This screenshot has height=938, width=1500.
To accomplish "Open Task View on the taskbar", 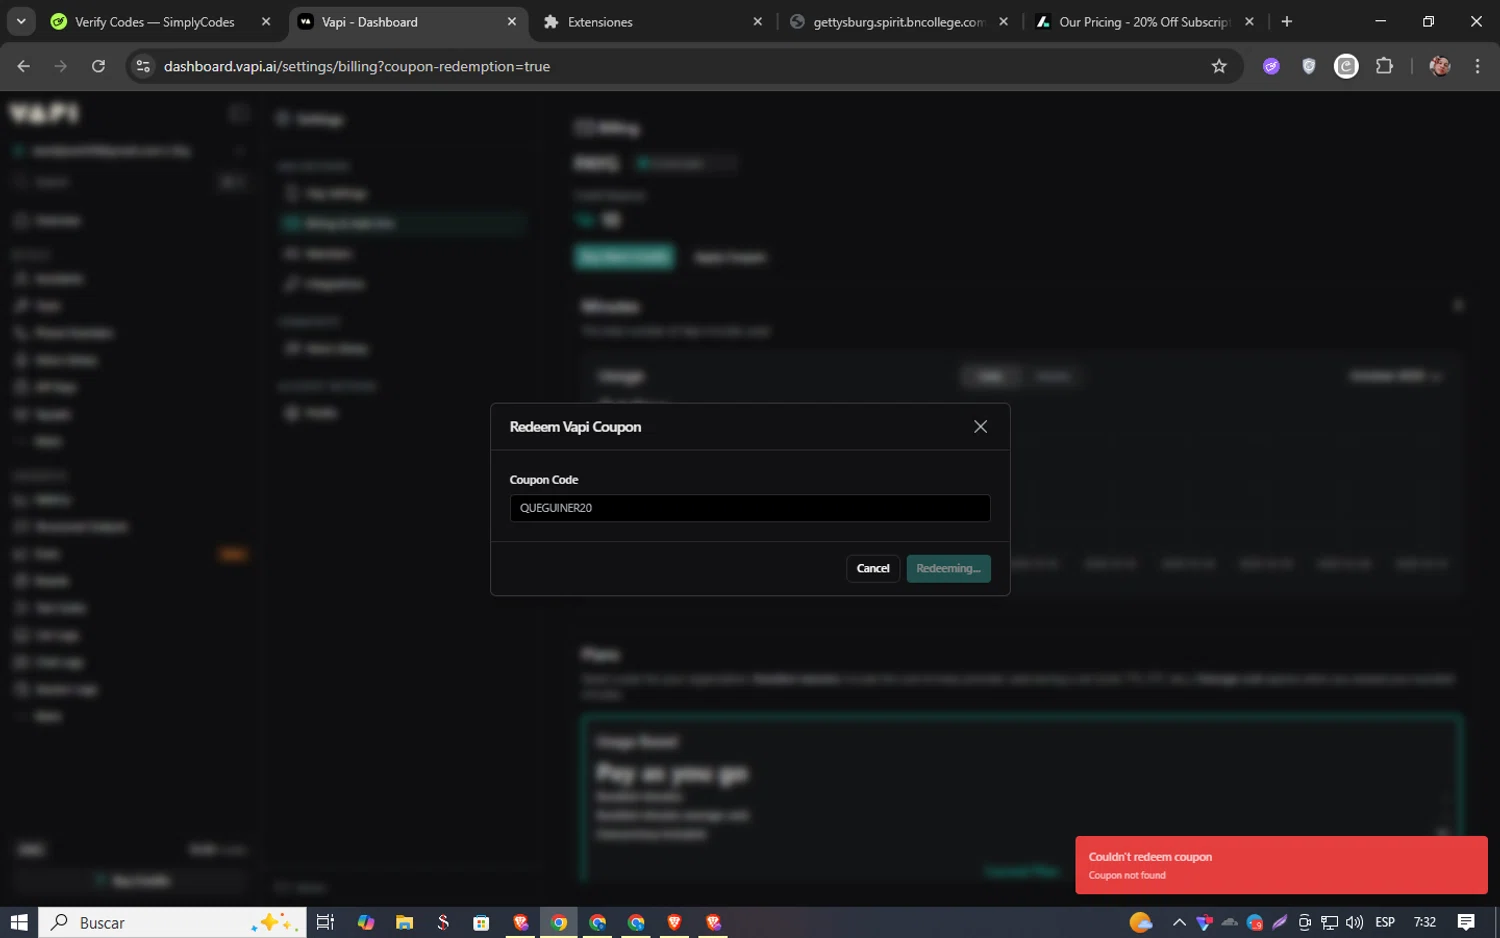I will pos(325,922).
